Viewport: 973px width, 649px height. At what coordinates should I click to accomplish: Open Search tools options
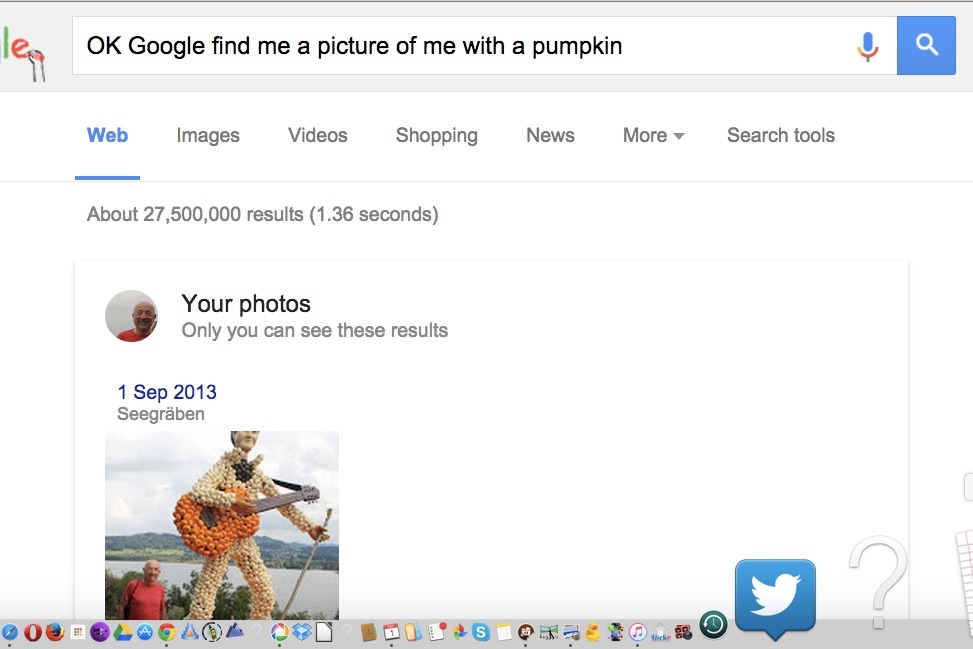781,135
